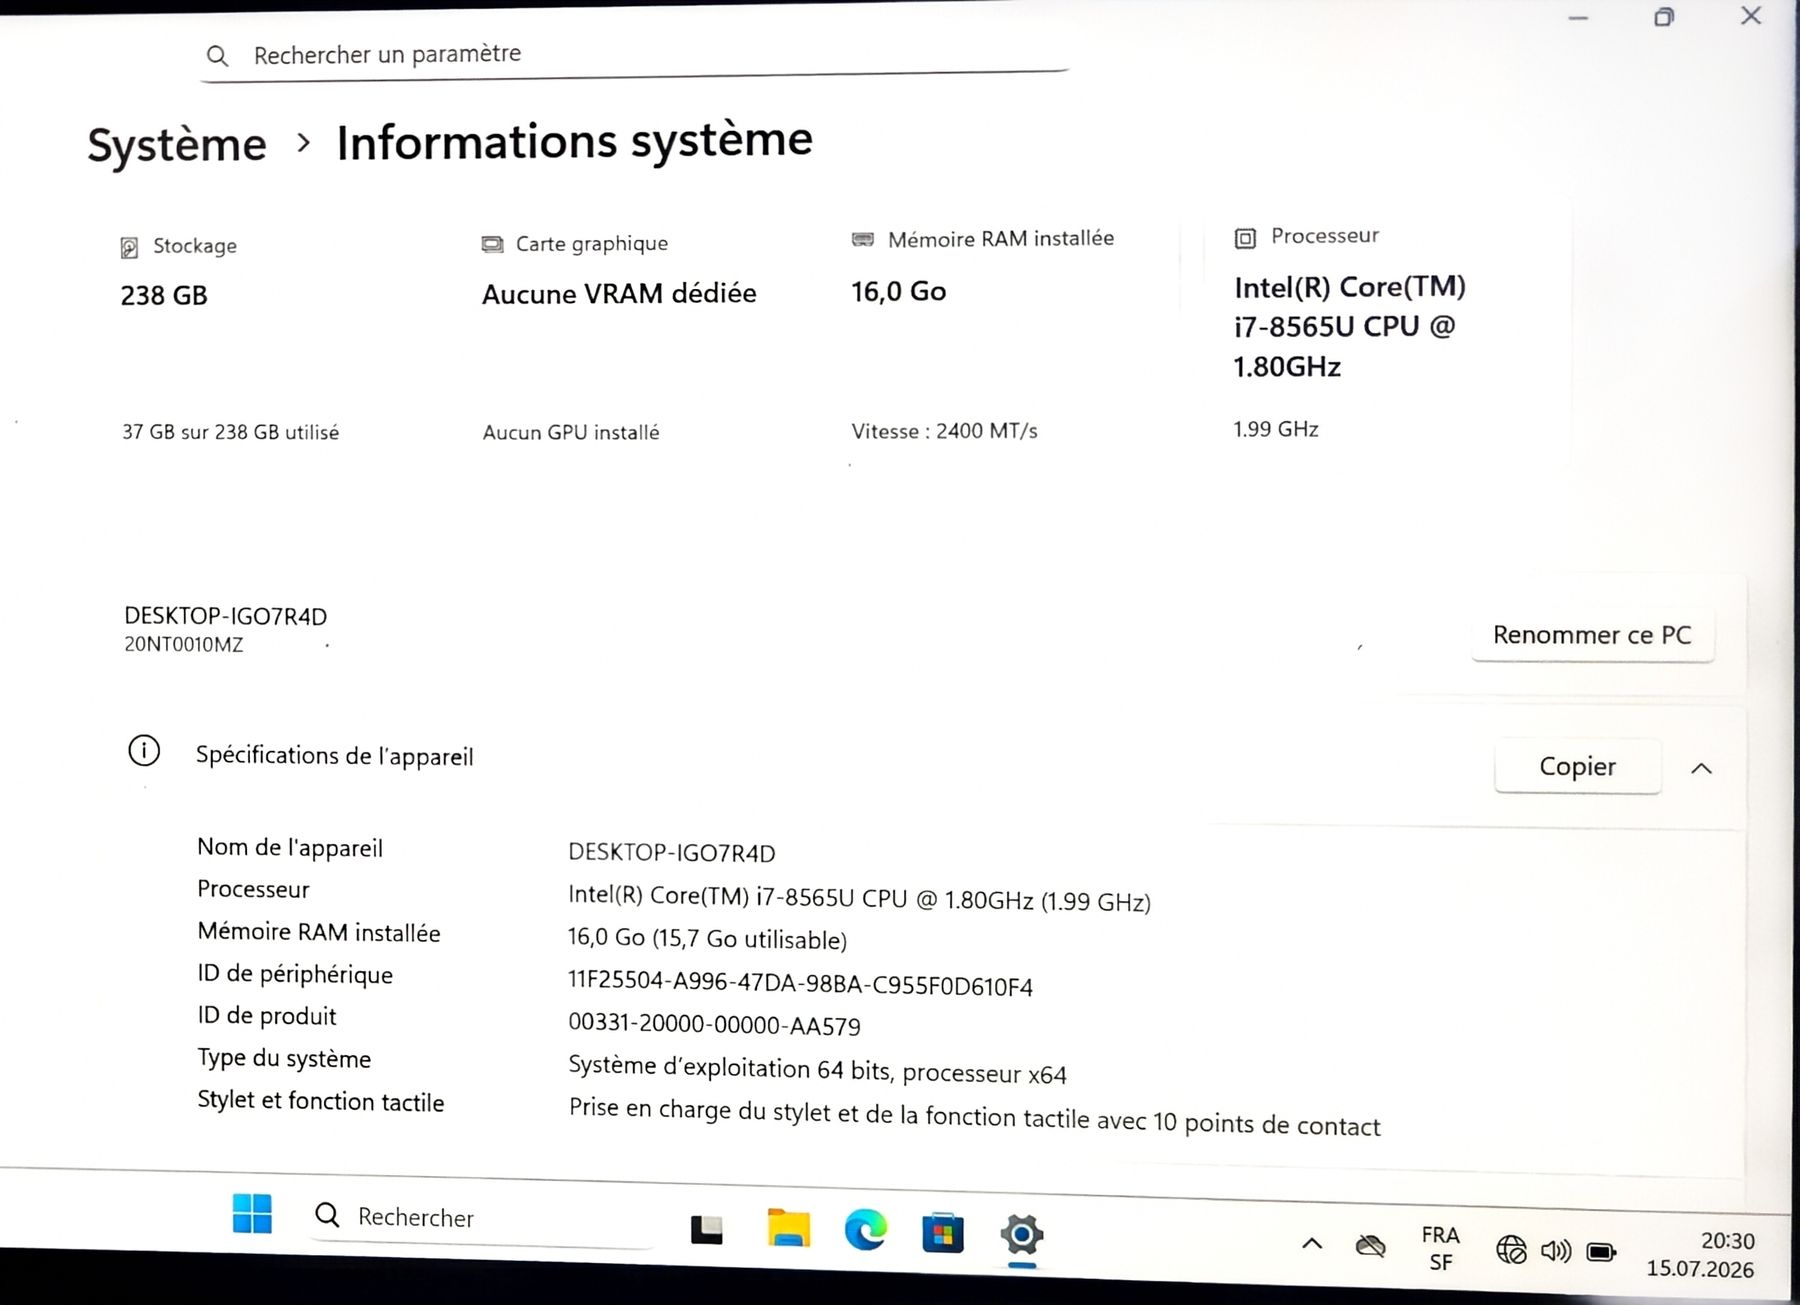Screen dimensions: 1800x1305
Task: Click the battery status tray icon
Action: [1602, 1252]
